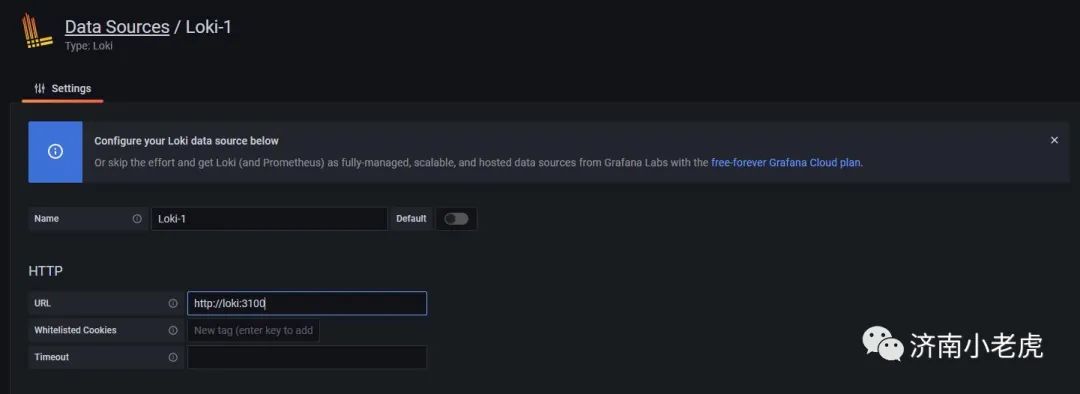Screen dimensions: 1080x394
Task: Open the free-forever Grafana Cloud plan link
Action: click(x=786, y=163)
